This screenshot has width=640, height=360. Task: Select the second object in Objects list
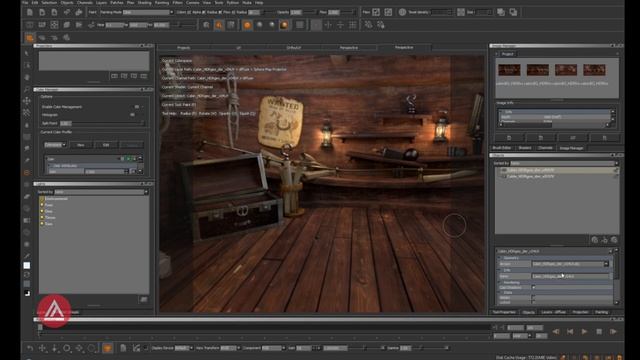557,177
